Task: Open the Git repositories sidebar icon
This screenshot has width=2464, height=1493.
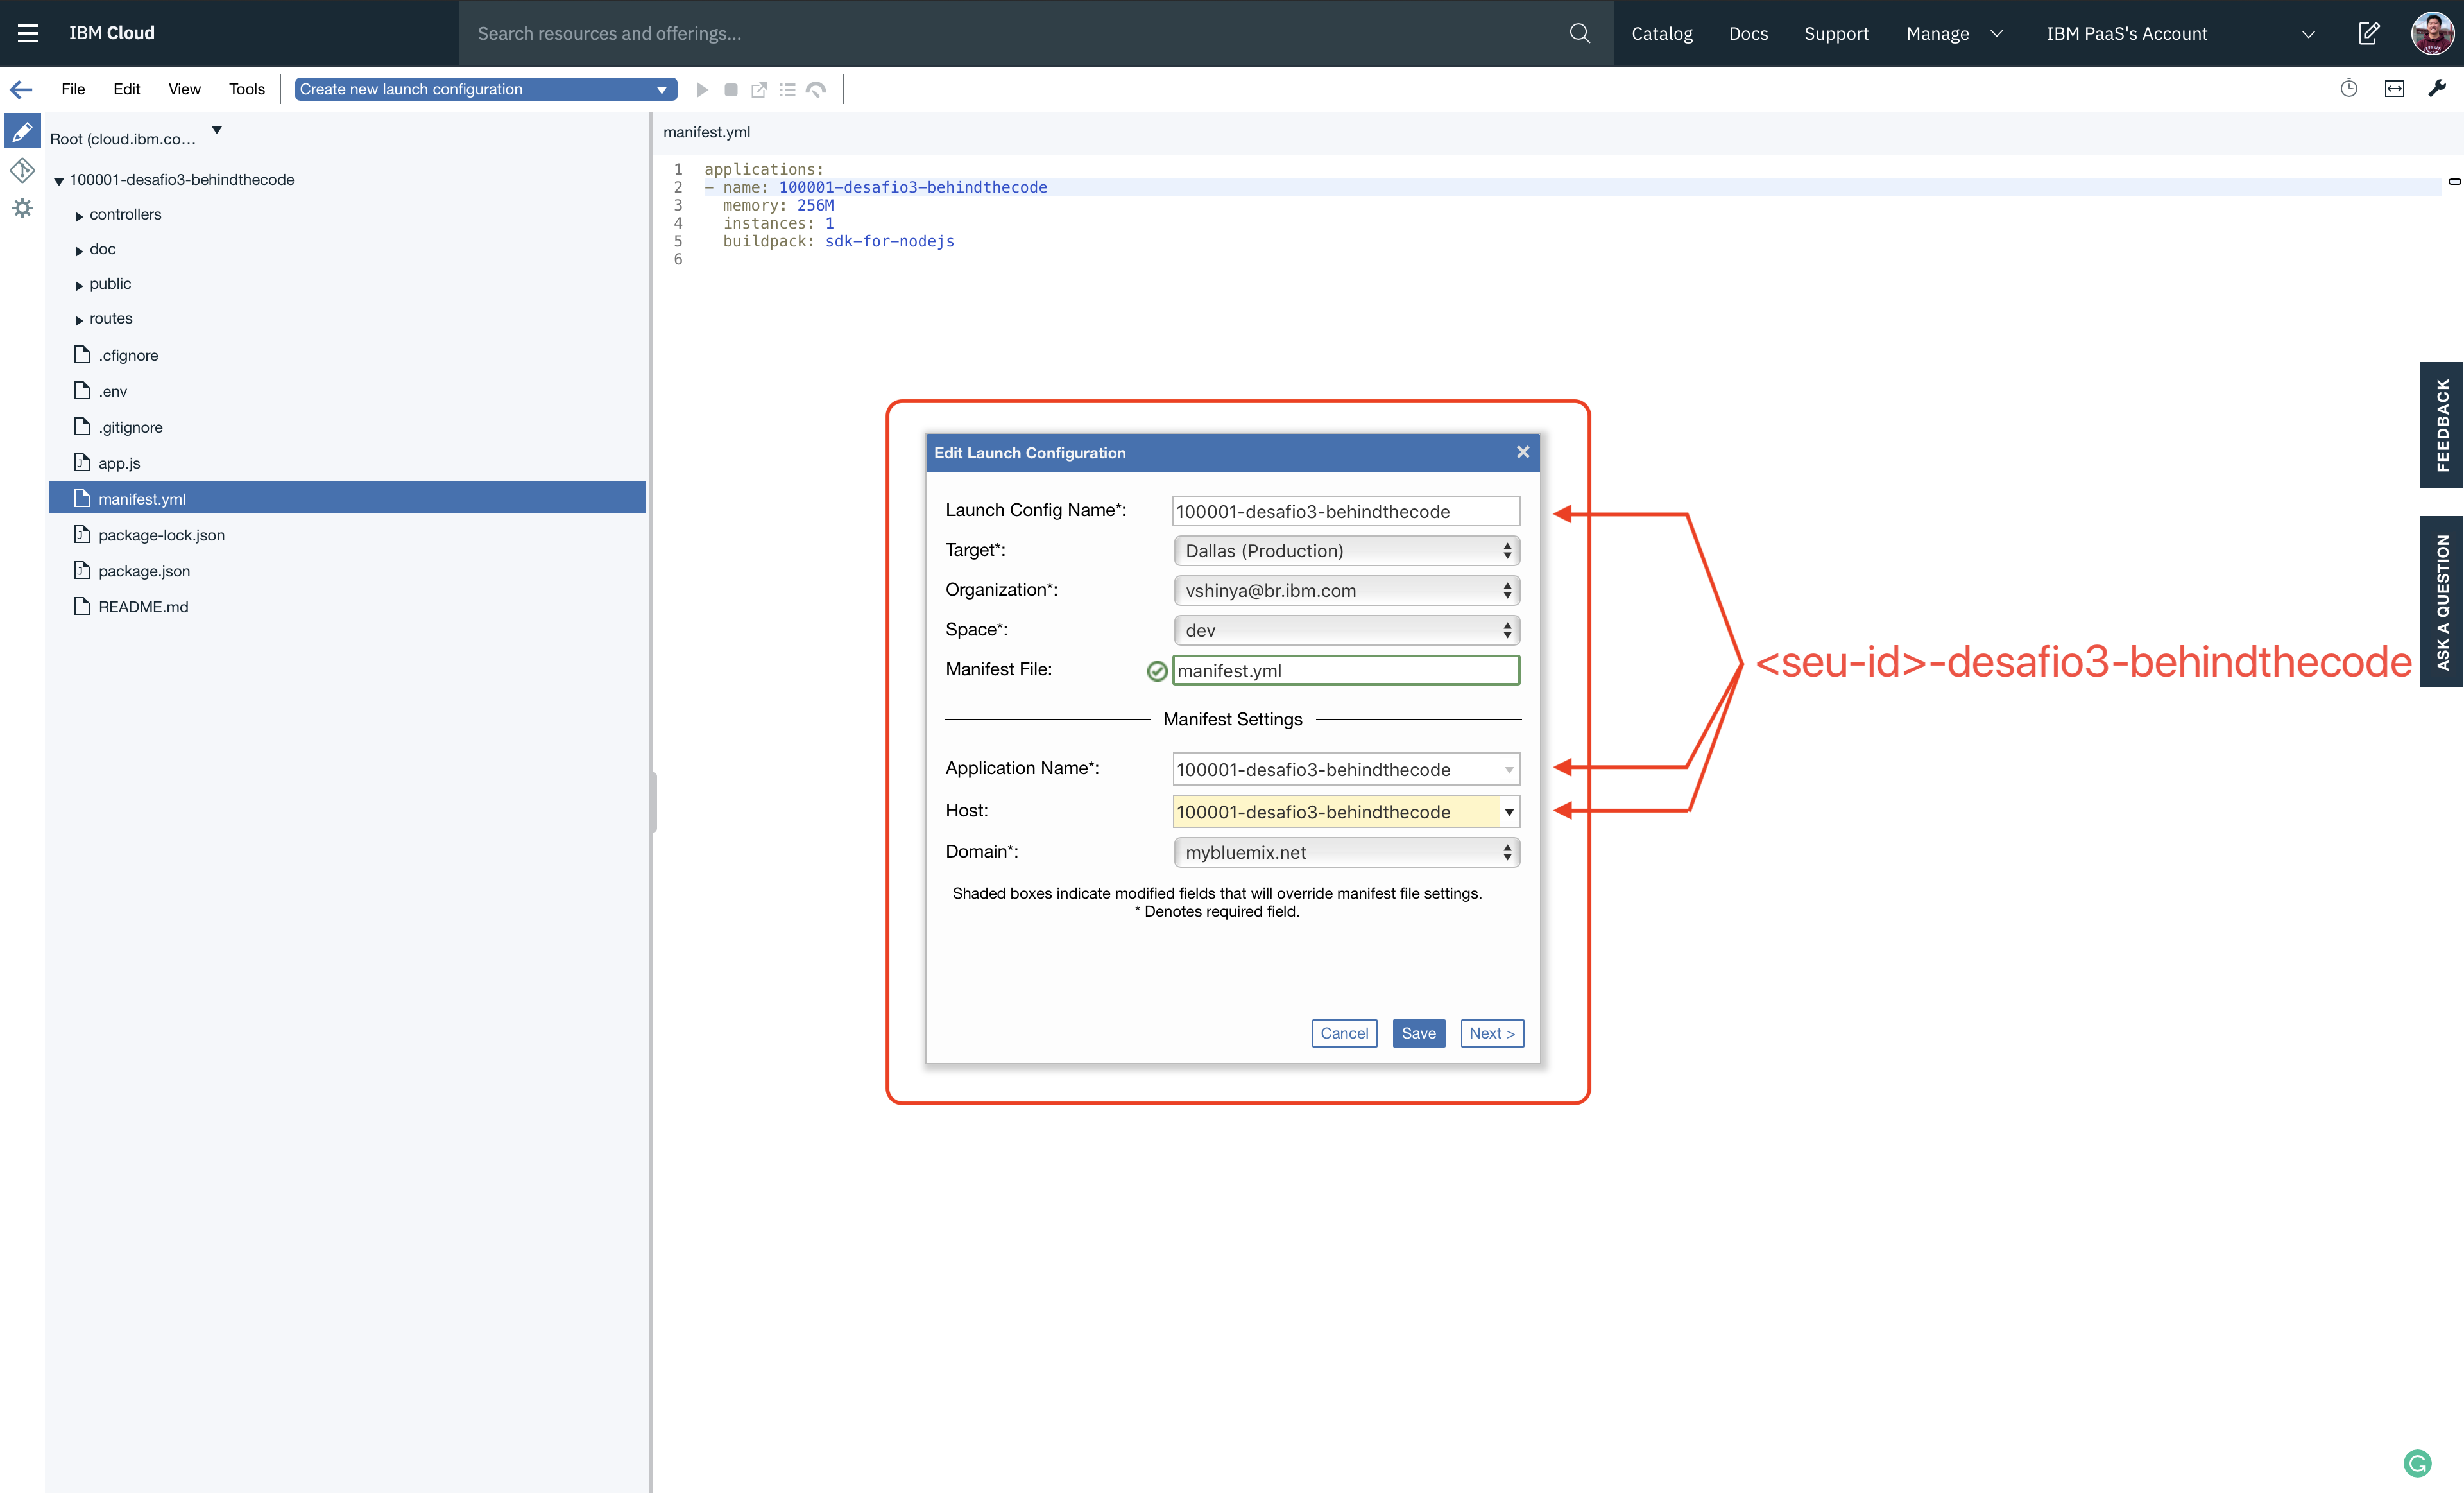Action: pos(22,170)
